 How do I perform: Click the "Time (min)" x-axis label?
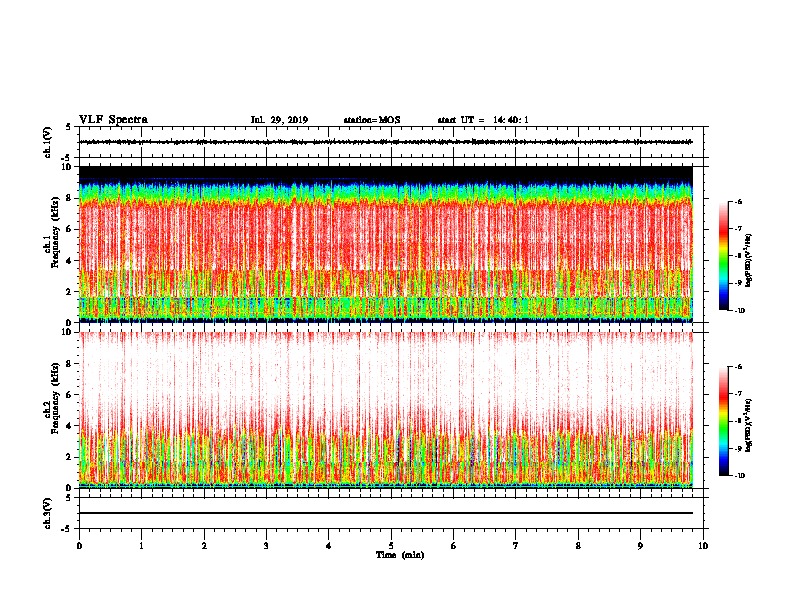tap(400, 555)
